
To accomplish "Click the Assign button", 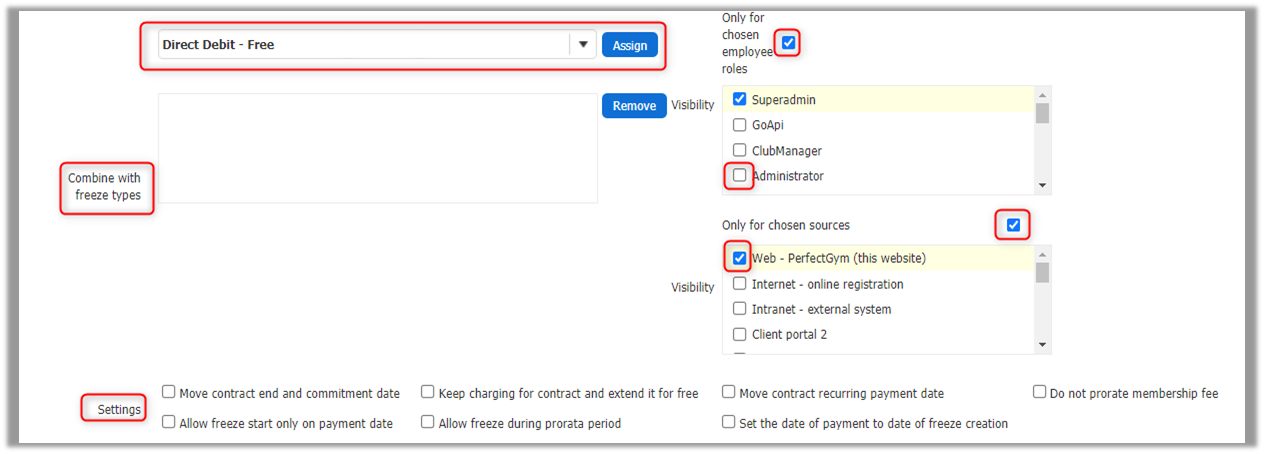I will pos(630,45).
